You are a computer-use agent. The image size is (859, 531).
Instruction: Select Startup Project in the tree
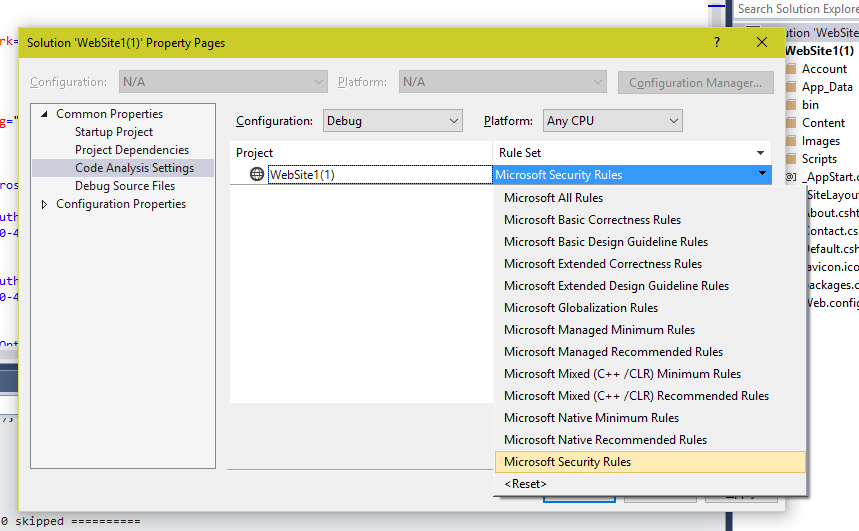[x=114, y=132]
